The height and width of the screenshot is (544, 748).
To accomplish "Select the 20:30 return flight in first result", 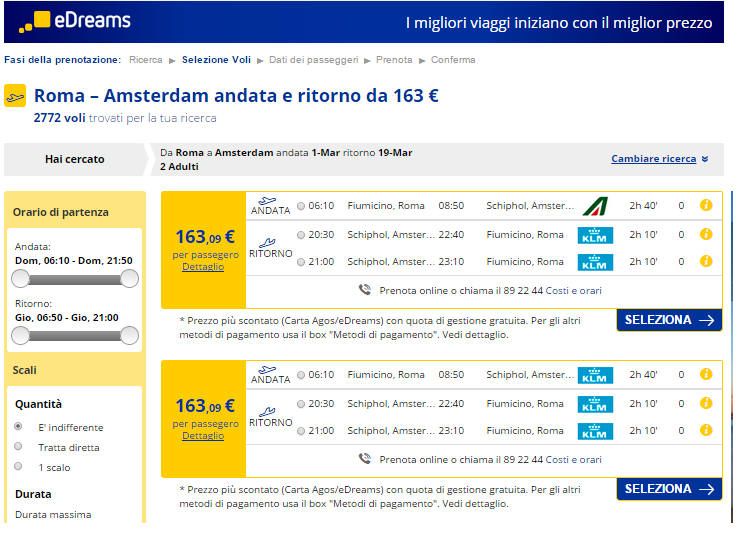I will (x=301, y=235).
